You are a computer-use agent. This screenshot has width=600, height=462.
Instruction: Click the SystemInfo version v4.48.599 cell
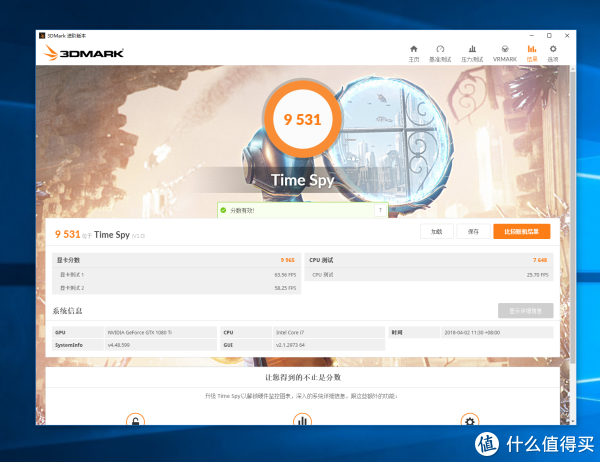(161, 345)
